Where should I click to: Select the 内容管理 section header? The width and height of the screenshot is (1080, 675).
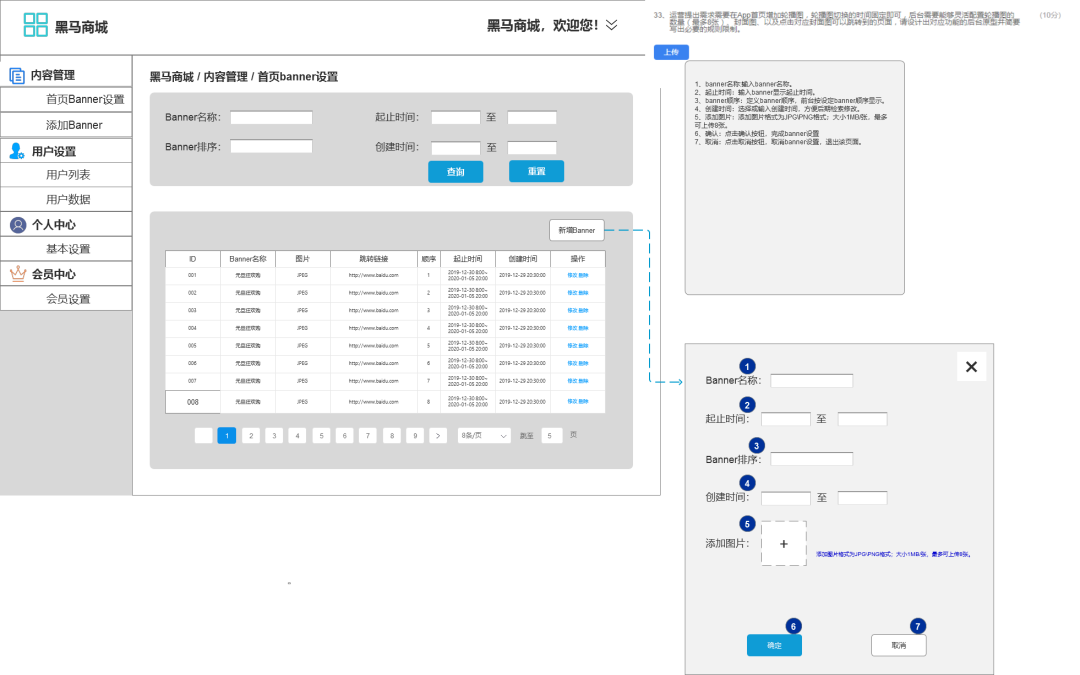pos(66,75)
